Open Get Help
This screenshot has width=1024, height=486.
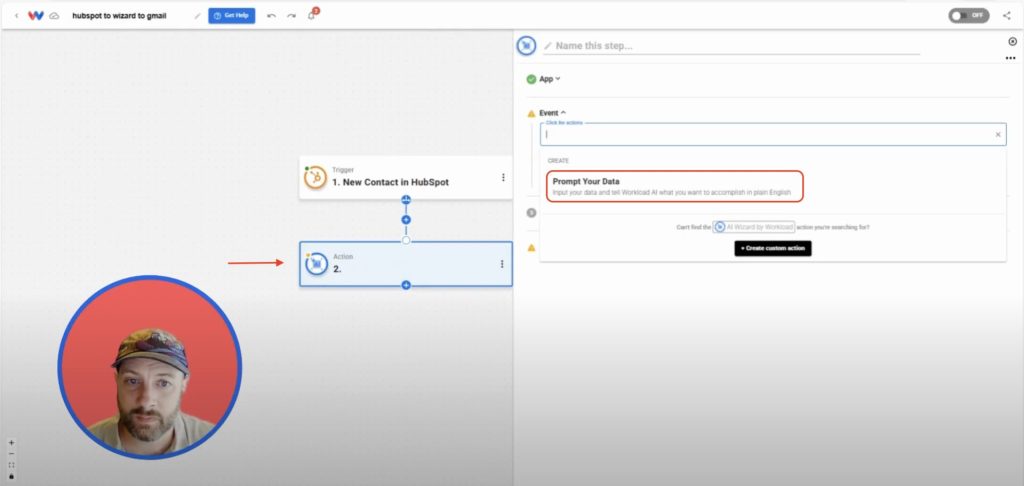coord(232,16)
